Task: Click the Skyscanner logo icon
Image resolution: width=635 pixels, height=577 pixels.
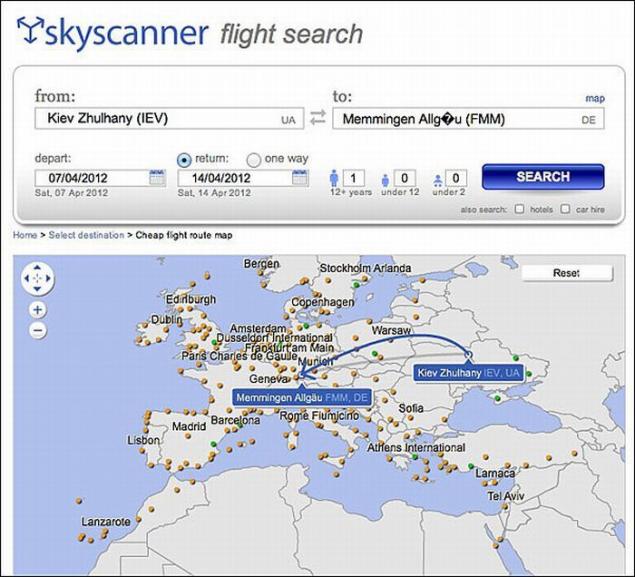Action: 30,30
